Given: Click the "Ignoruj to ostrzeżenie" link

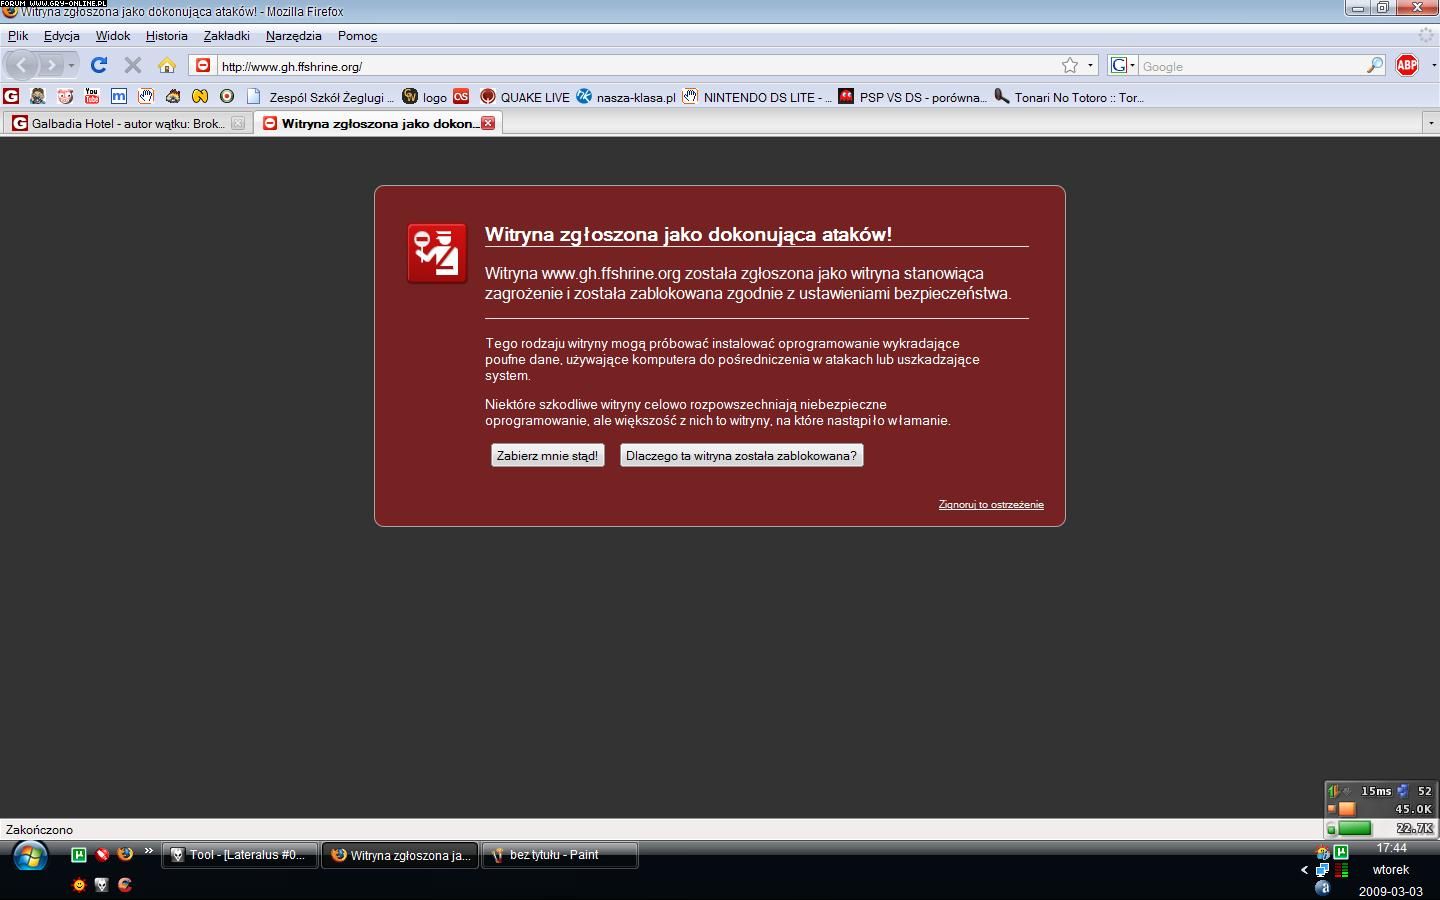Looking at the screenshot, I should 990,505.
